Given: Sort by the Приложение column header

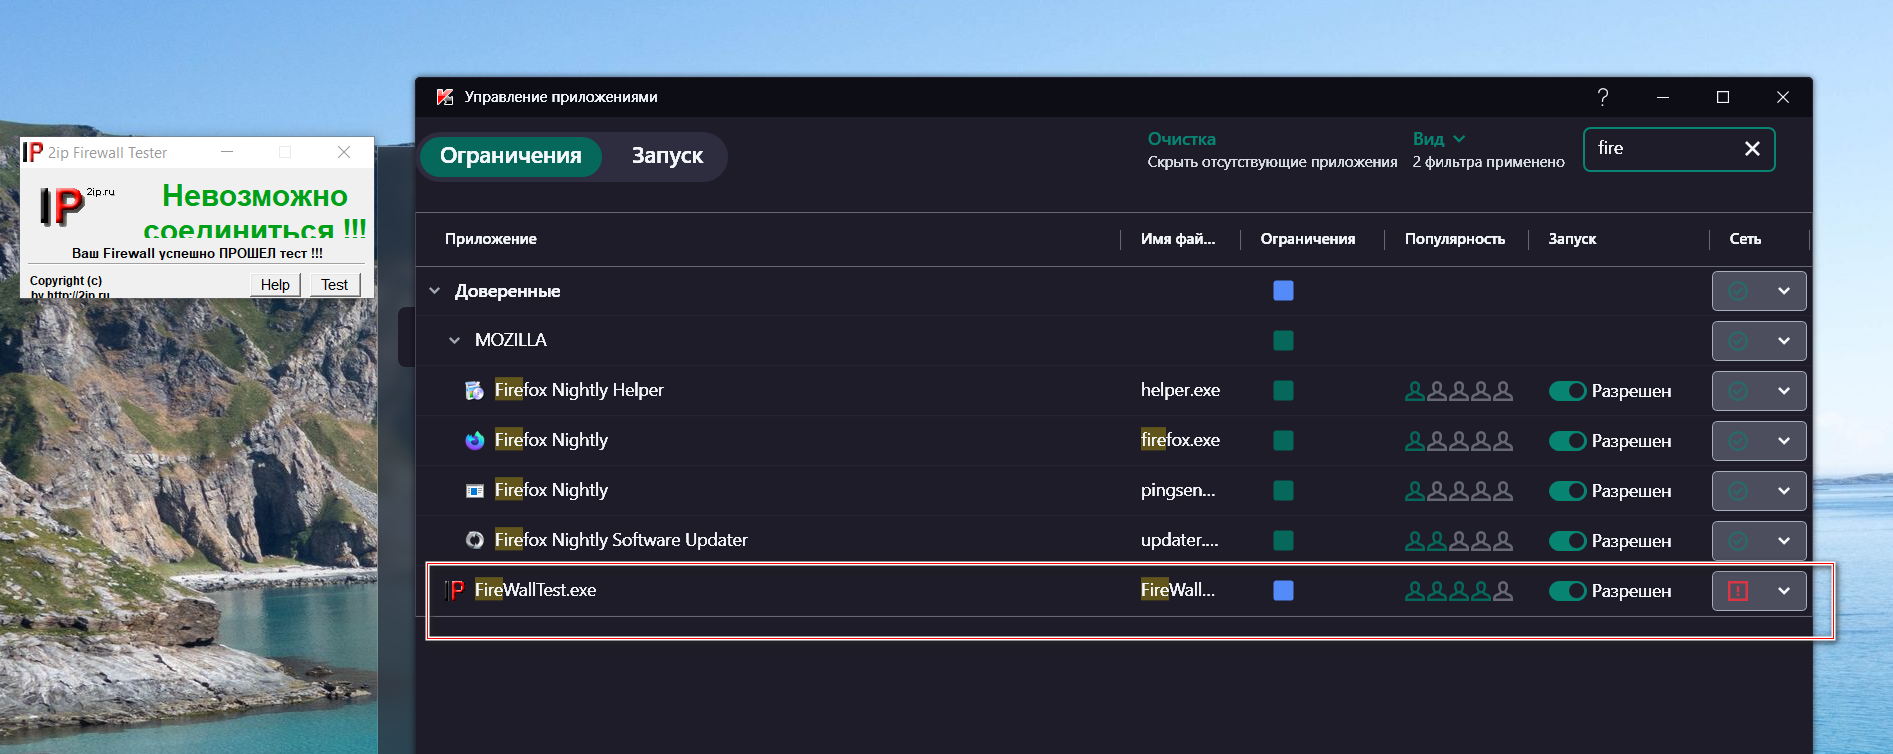Looking at the screenshot, I should [491, 239].
